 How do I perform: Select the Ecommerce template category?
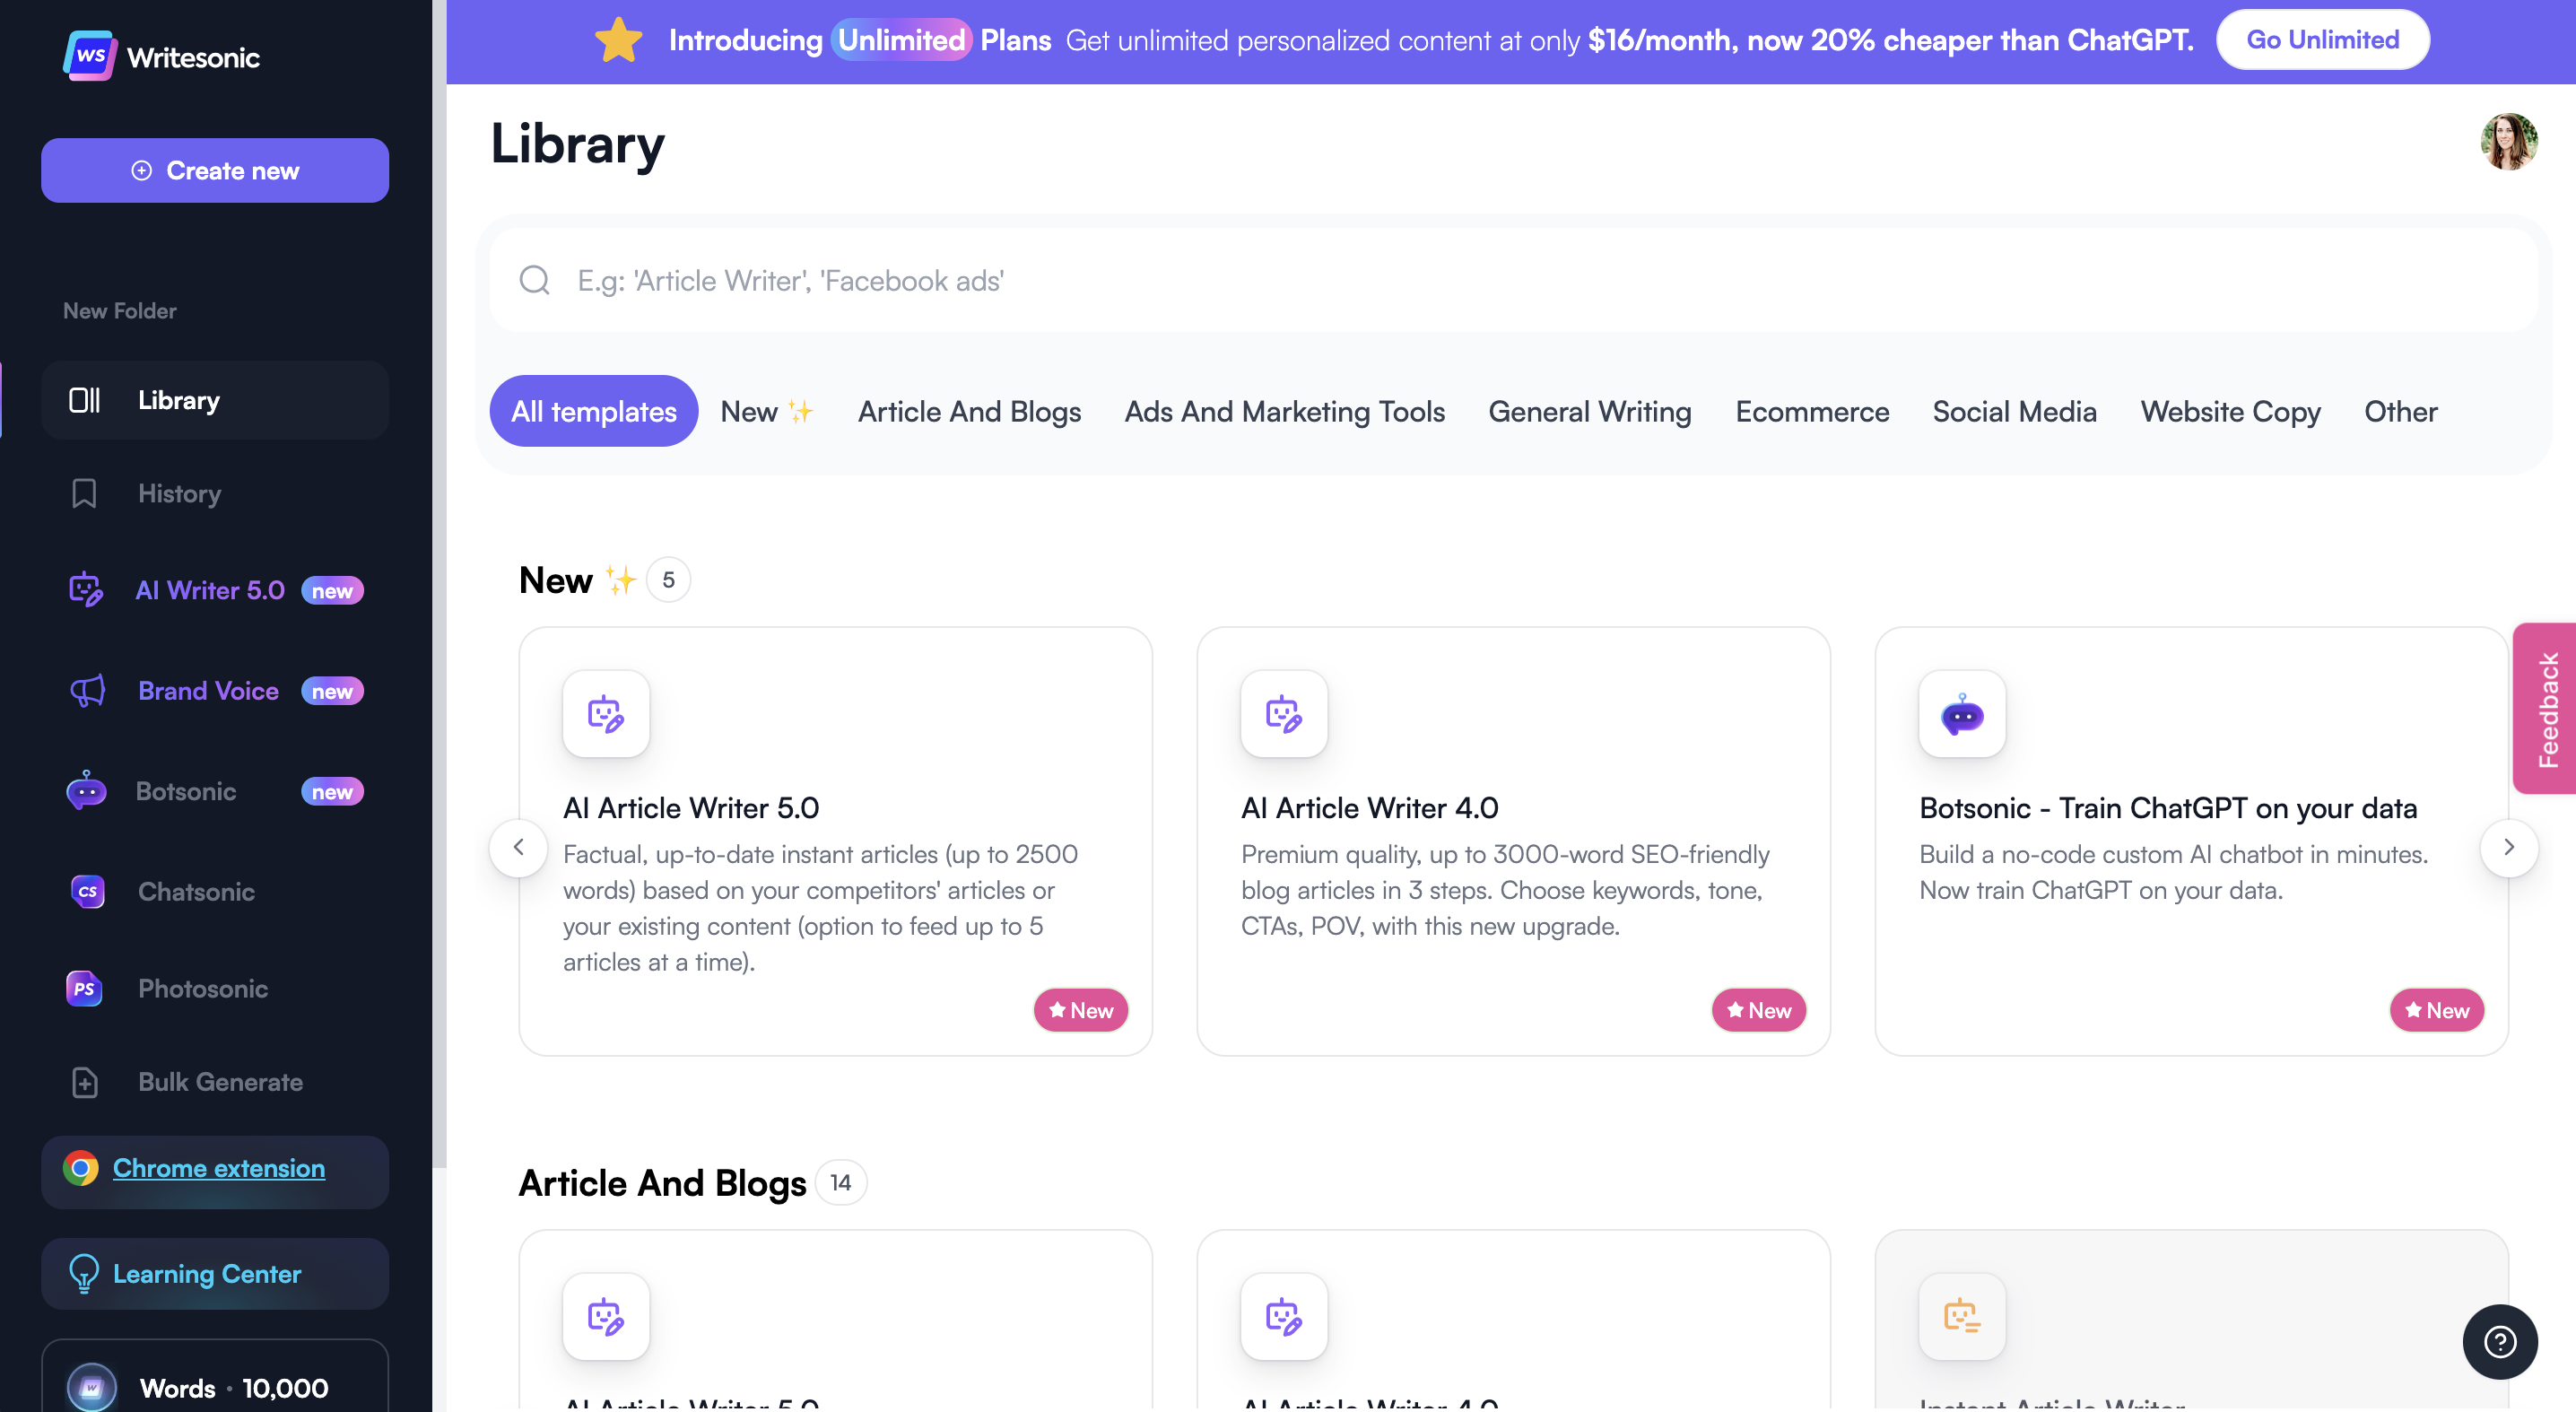coord(1811,411)
